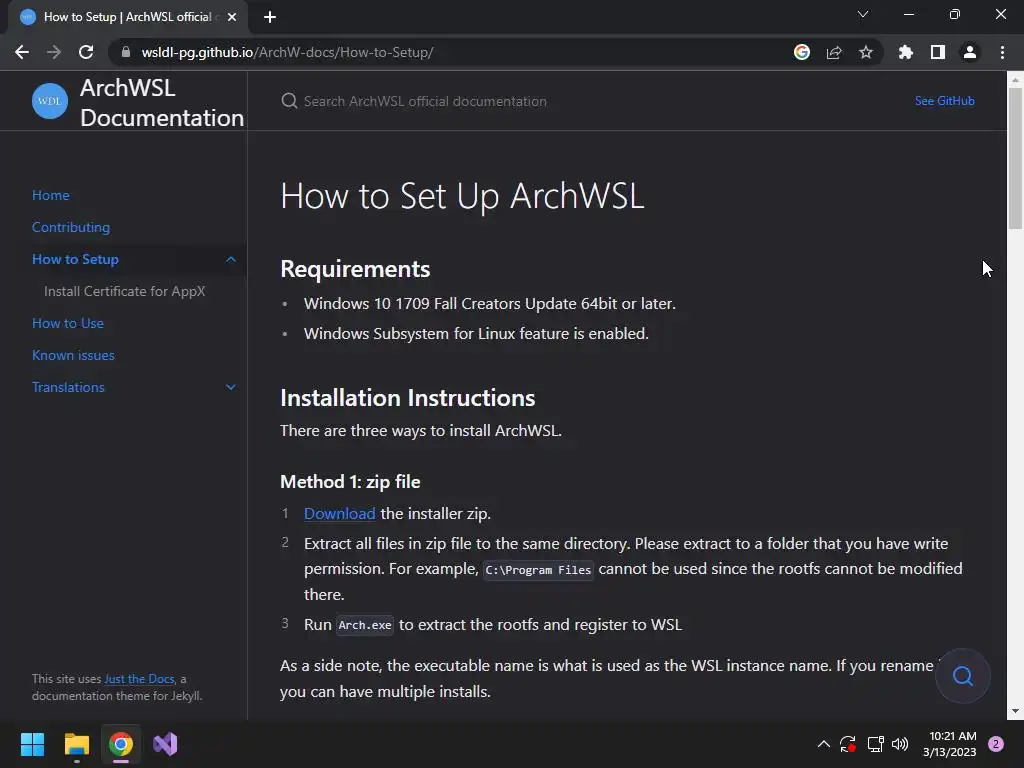The width and height of the screenshot is (1024, 768).
Task: Open the Extensions puzzle icon
Action: 906,52
